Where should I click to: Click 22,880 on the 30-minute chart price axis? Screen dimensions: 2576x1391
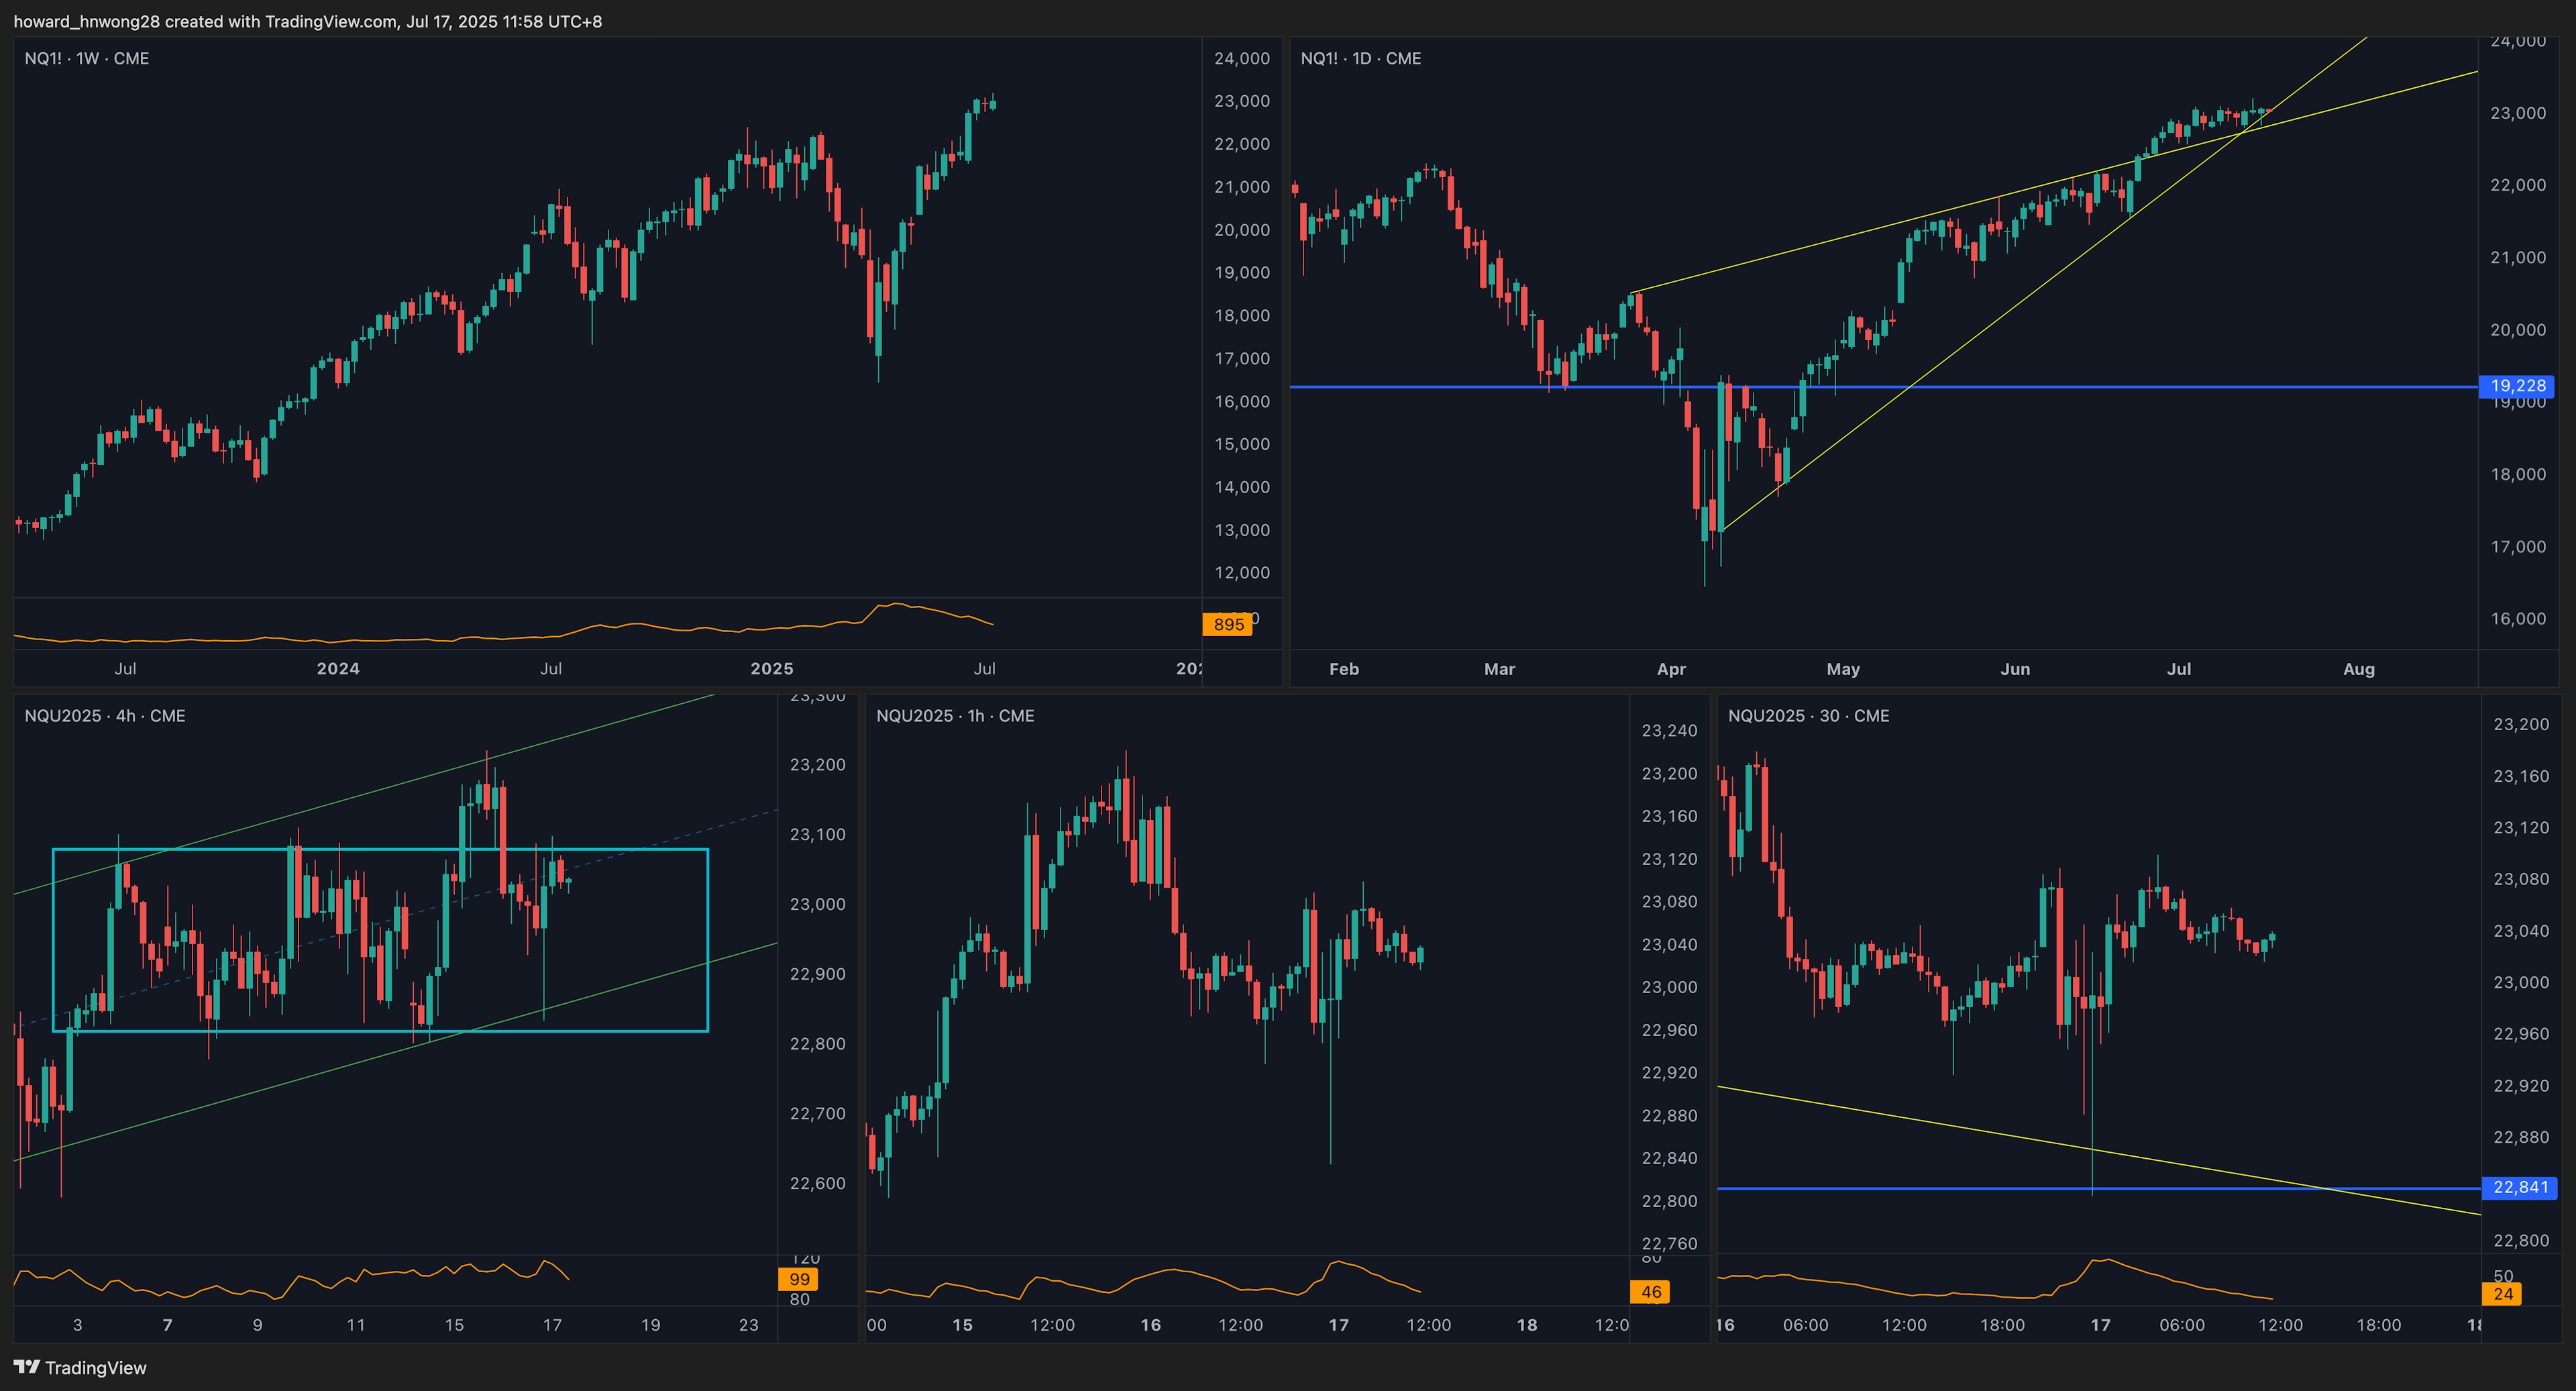tap(2522, 1137)
